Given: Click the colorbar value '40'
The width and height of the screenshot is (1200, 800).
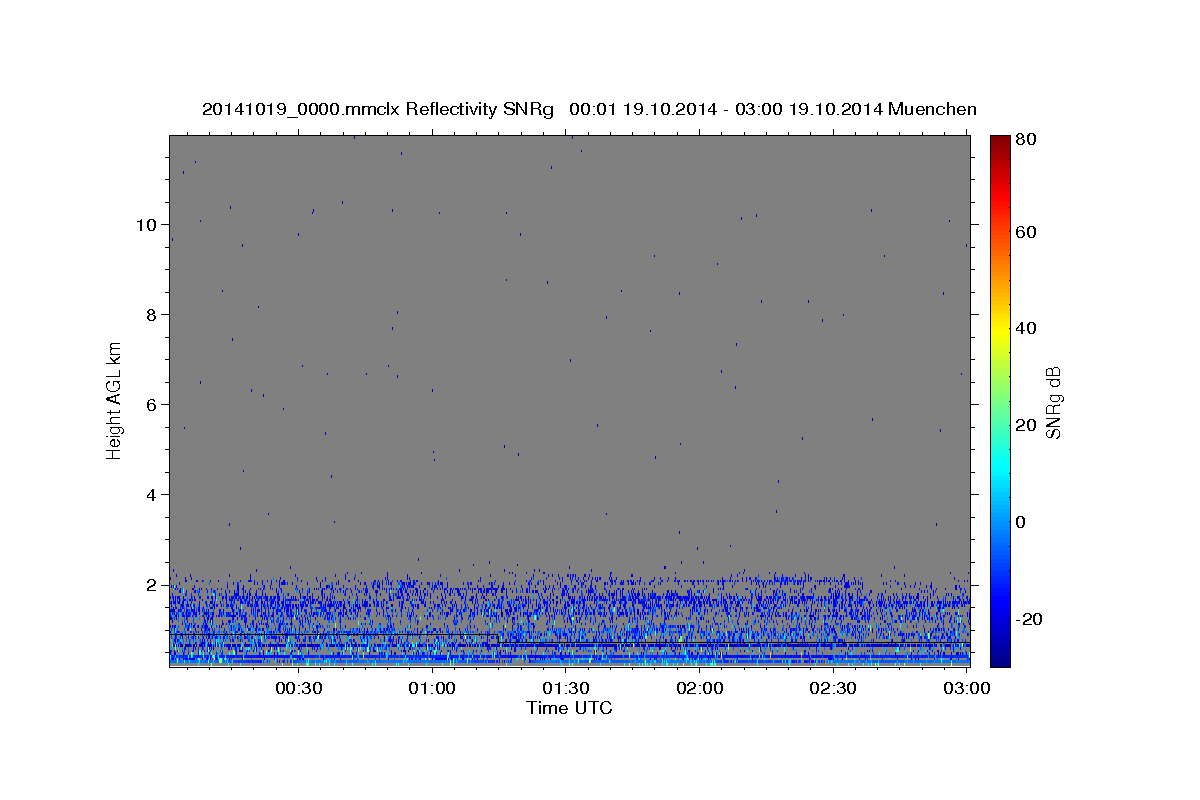Looking at the screenshot, I should coord(1027,328).
